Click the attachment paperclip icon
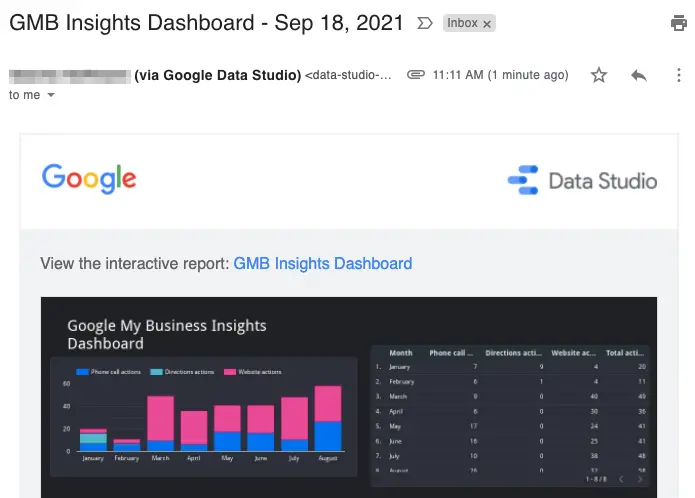This screenshot has width=695, height=498. click(416, 74)
